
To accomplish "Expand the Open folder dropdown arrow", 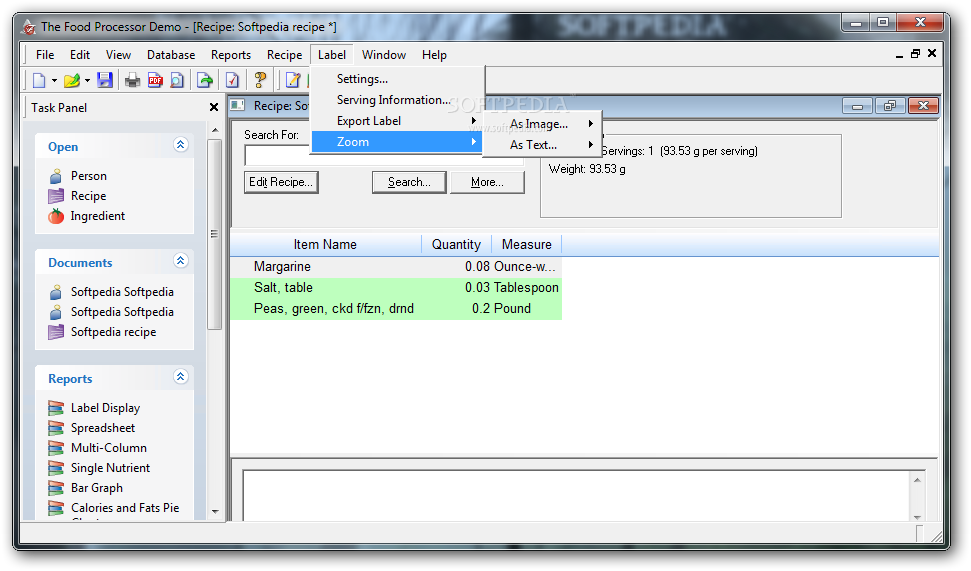I will 87,81.
